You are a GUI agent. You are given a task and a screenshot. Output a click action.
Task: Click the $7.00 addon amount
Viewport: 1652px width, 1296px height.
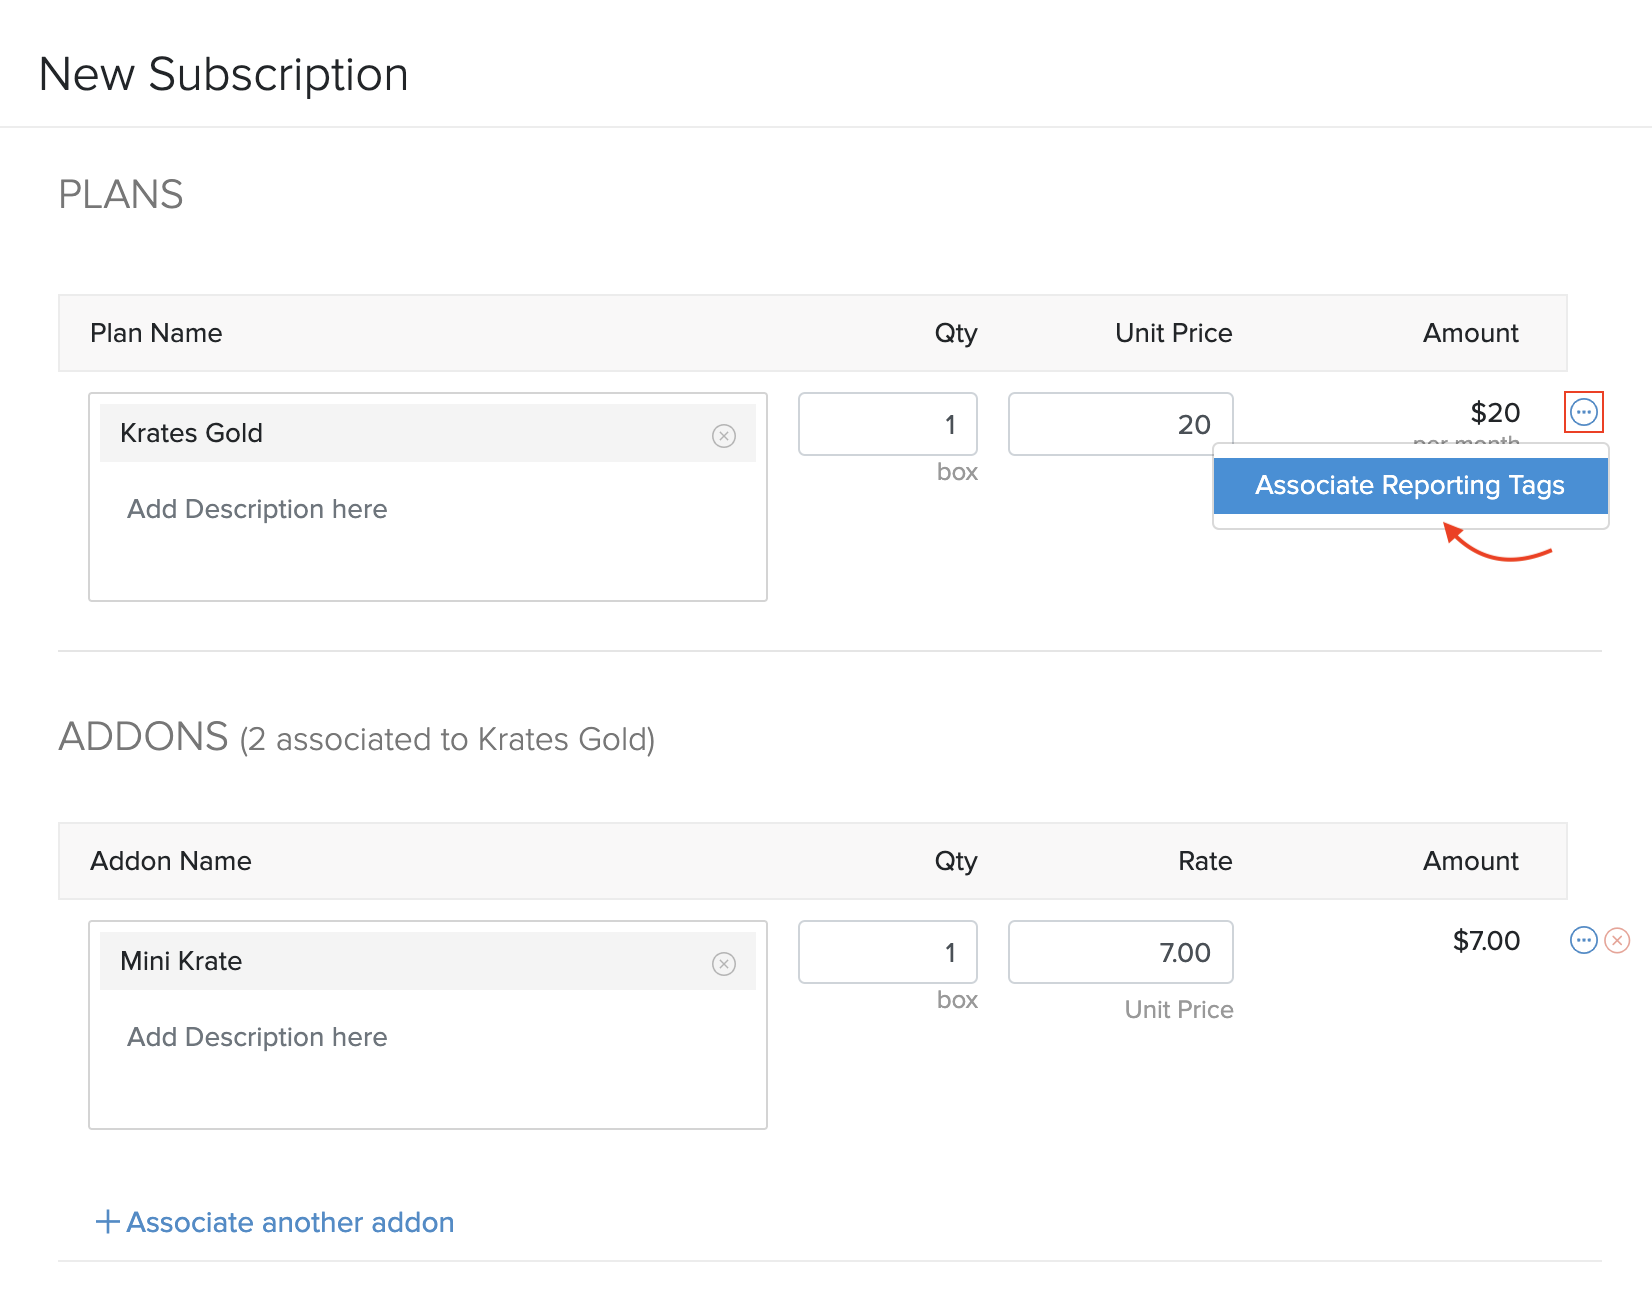click(x=1486, y=940)
